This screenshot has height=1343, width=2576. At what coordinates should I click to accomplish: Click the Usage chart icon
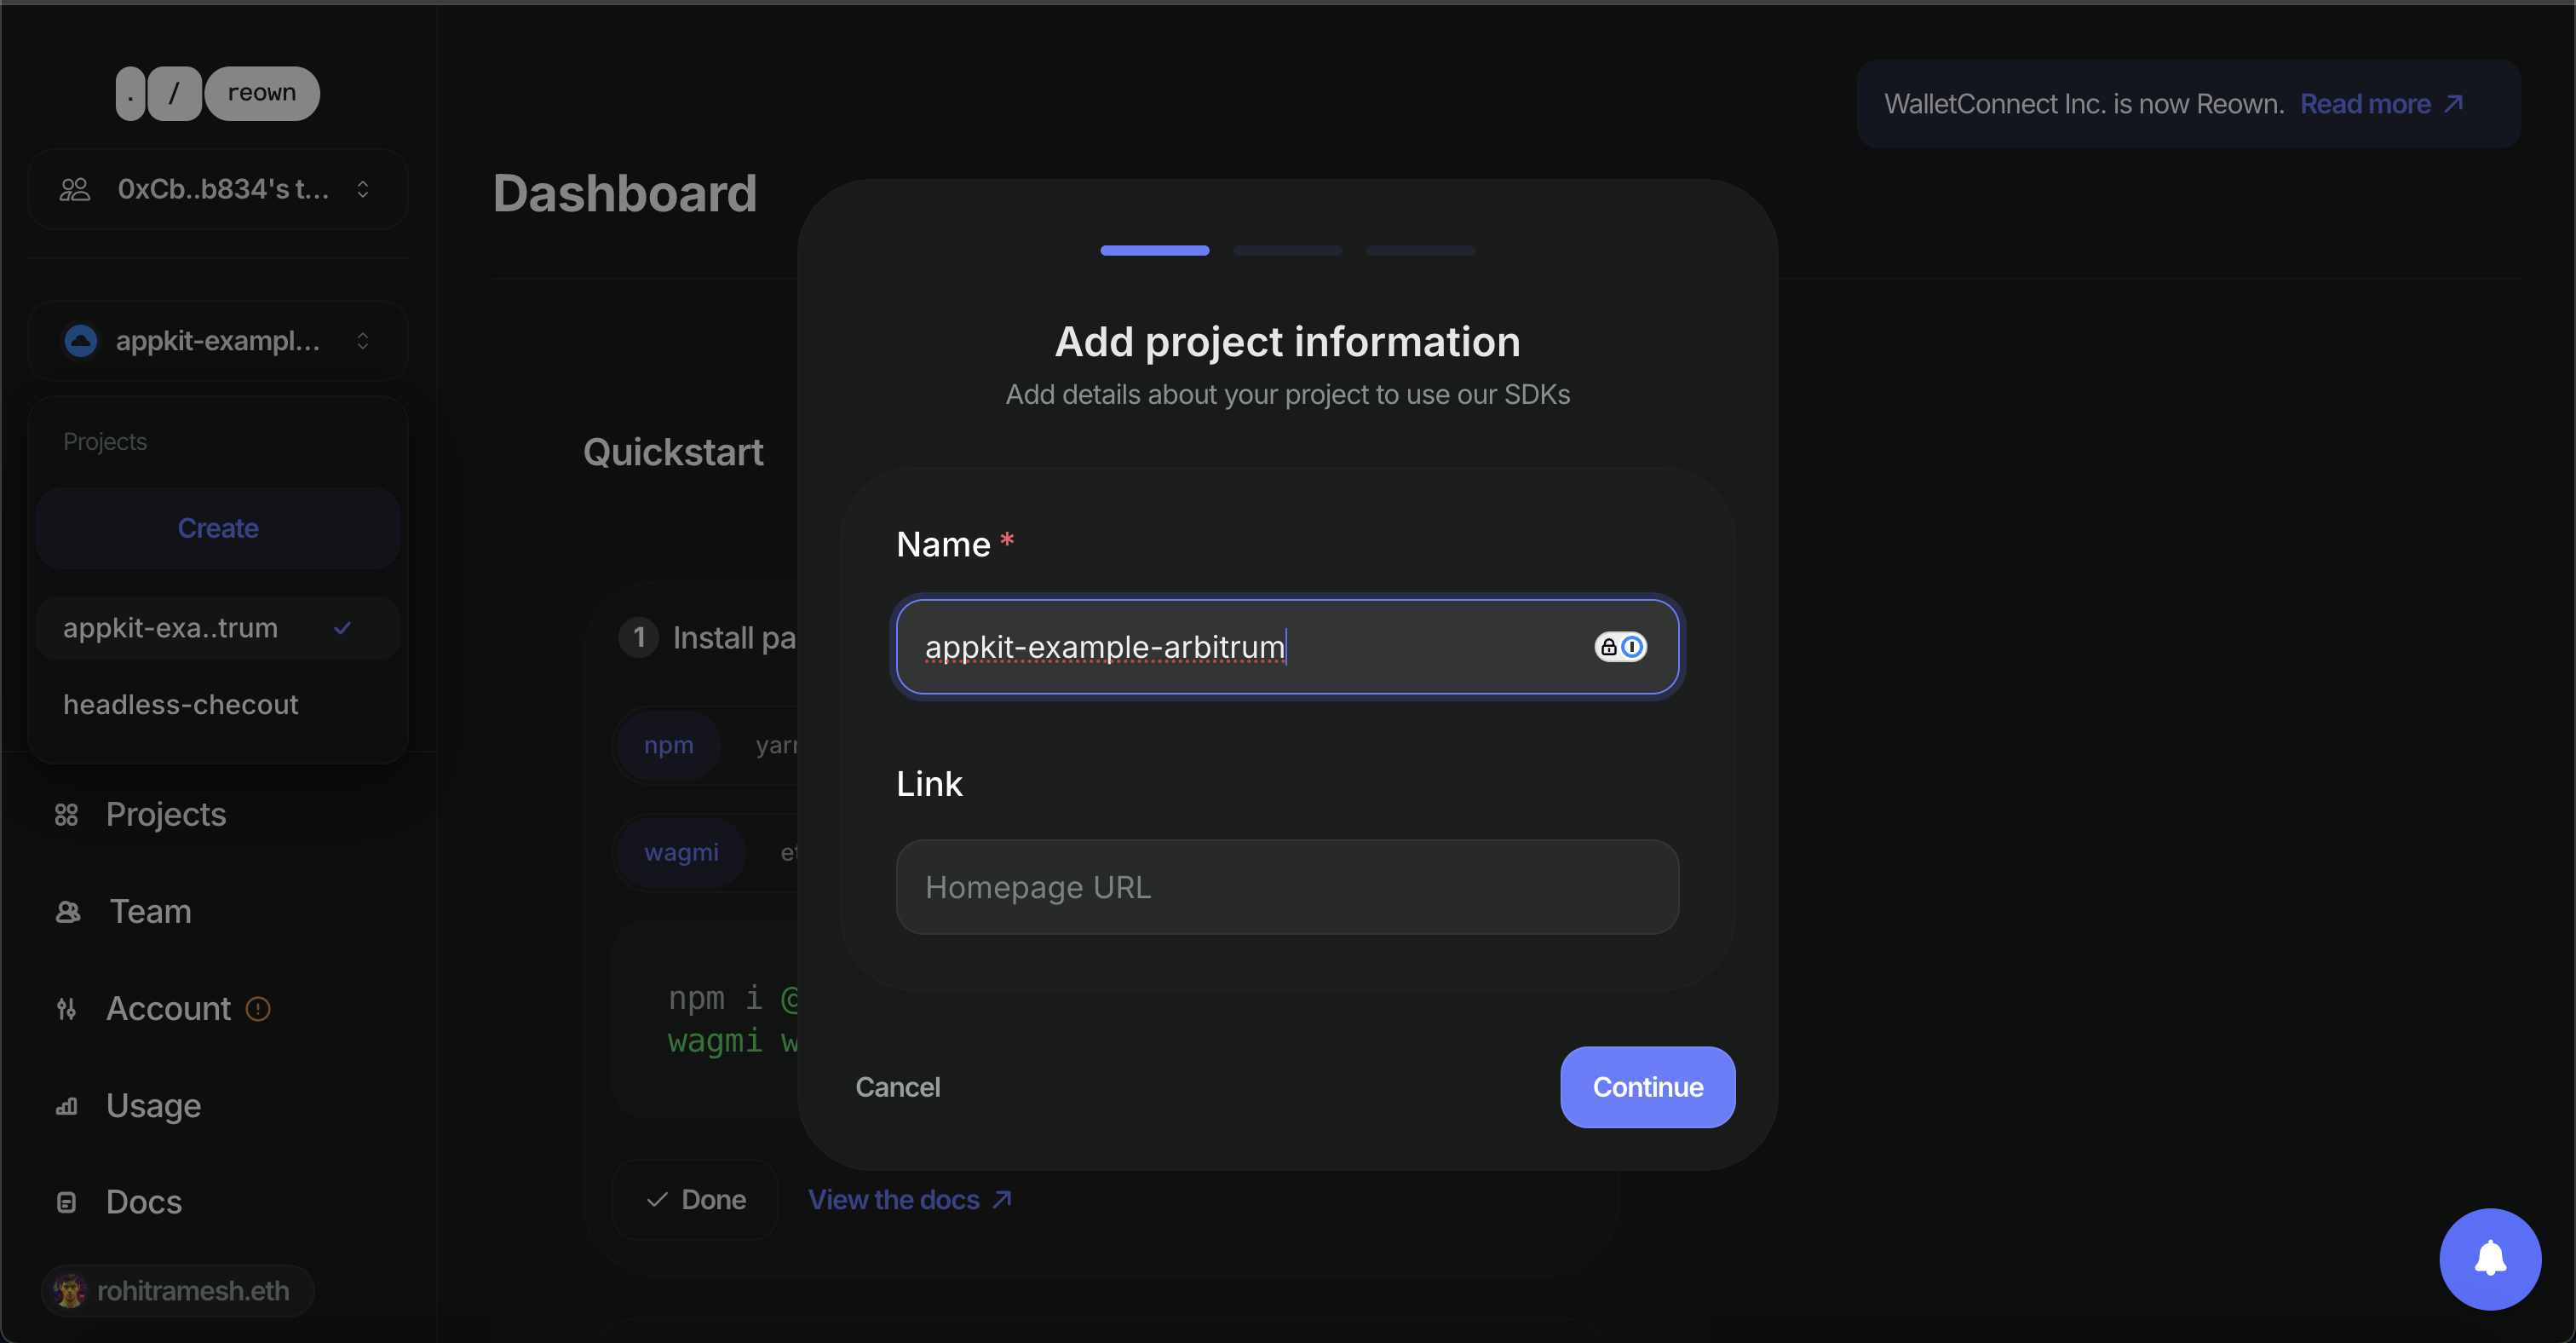point(66,1106)
